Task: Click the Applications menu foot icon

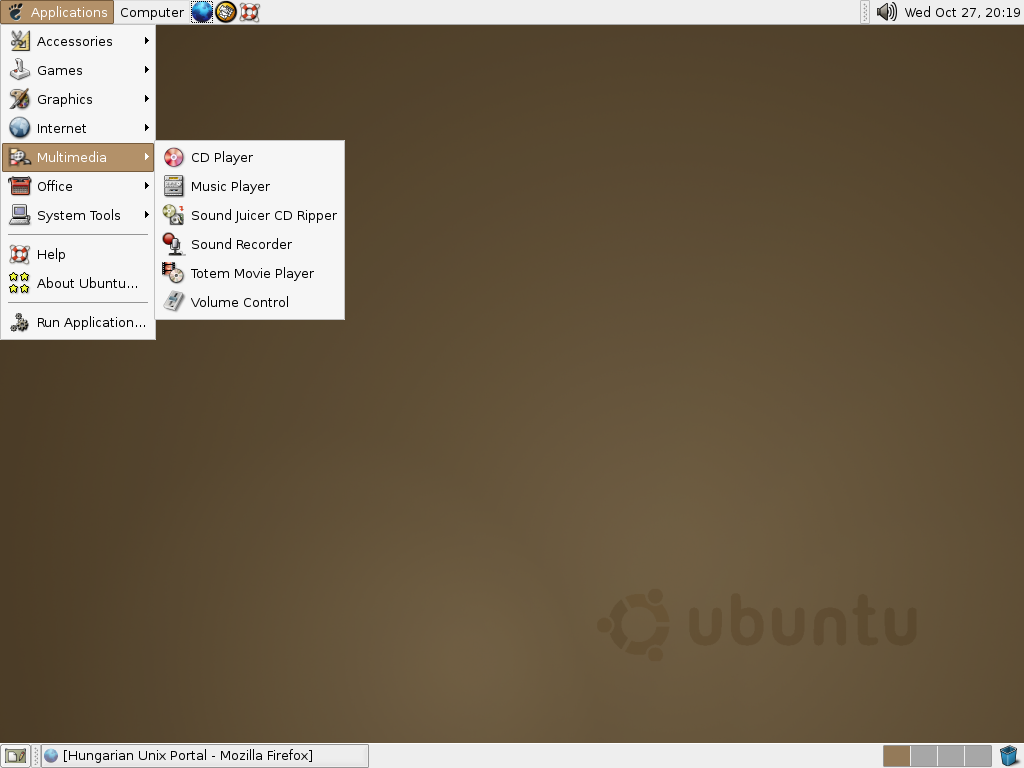Action: (x=16, y=12)
